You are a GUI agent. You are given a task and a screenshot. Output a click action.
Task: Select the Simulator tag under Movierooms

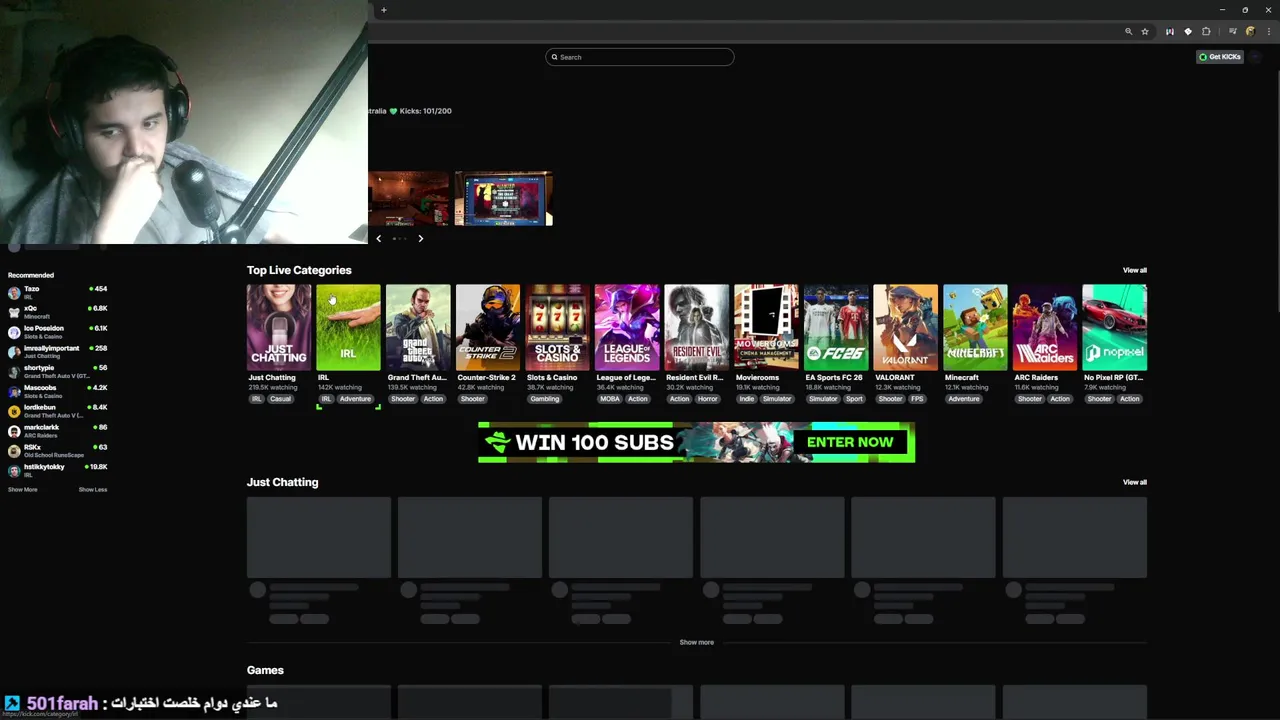coord(777,399)
